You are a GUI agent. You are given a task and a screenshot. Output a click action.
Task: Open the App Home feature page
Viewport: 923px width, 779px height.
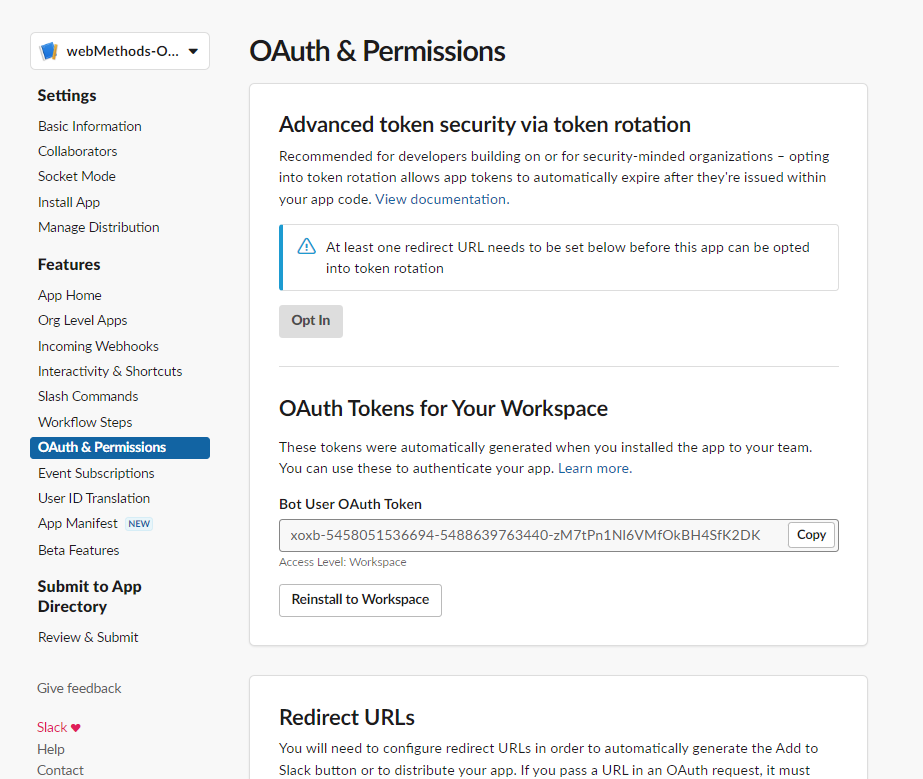[70, 295]
